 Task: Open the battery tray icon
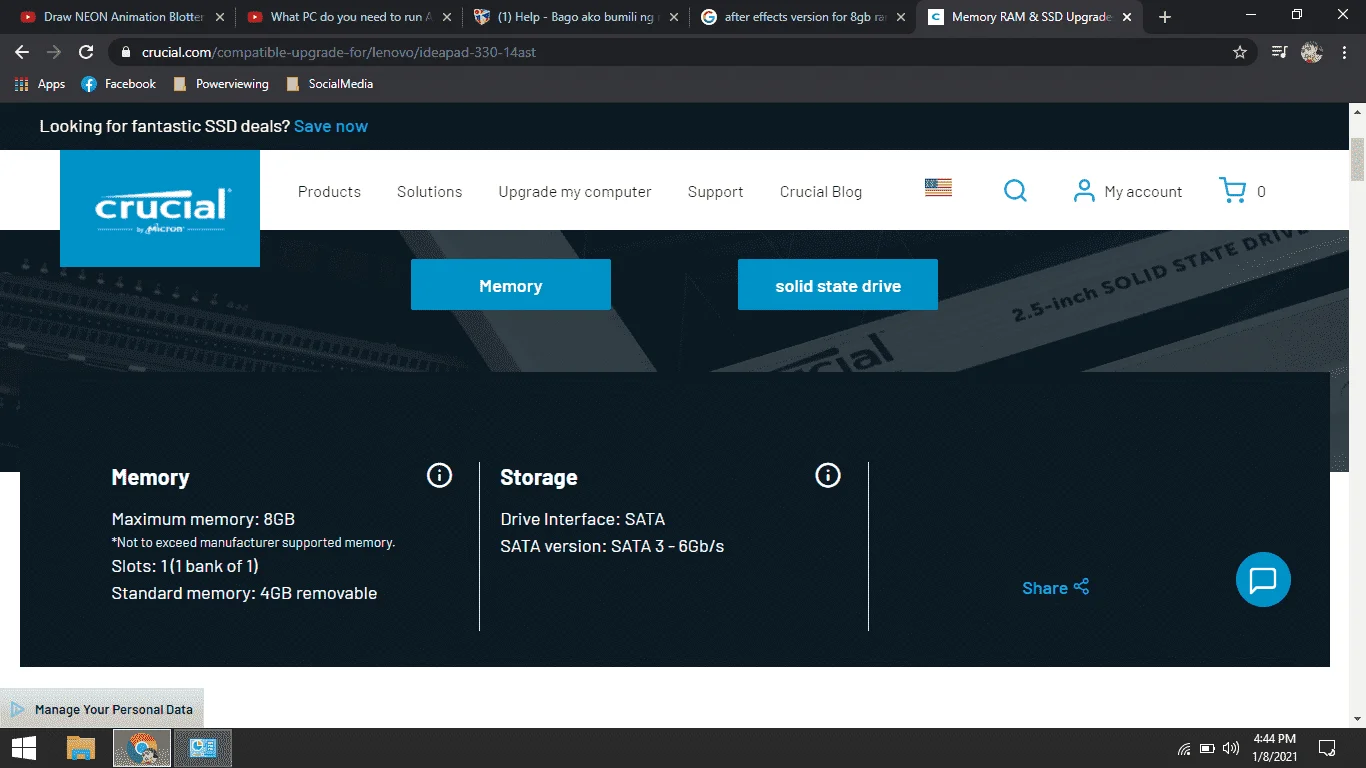pyautogui.click(x=1208, y=748)
